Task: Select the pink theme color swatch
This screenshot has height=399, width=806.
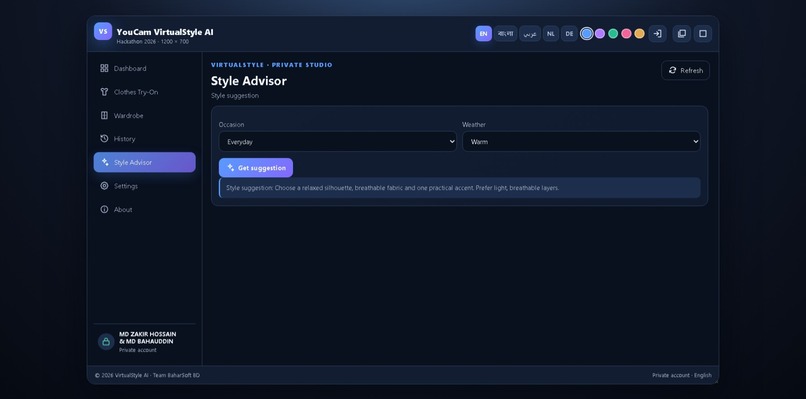Action: coord(626,34)
